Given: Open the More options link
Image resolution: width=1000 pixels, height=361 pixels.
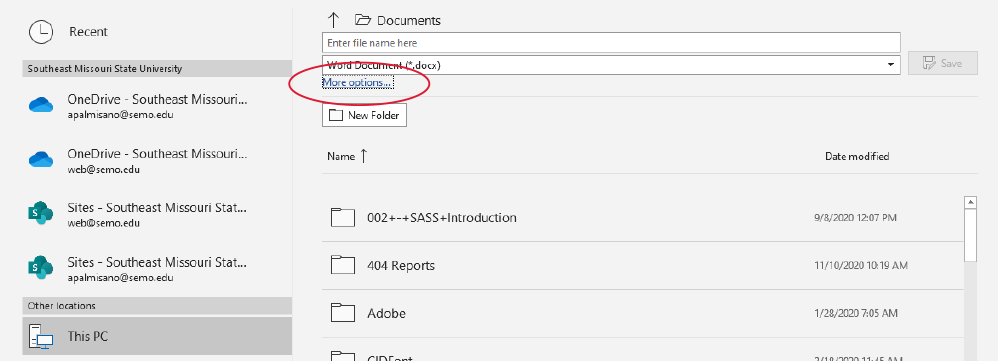Looking at the screenshot, I should coord(357,83).
